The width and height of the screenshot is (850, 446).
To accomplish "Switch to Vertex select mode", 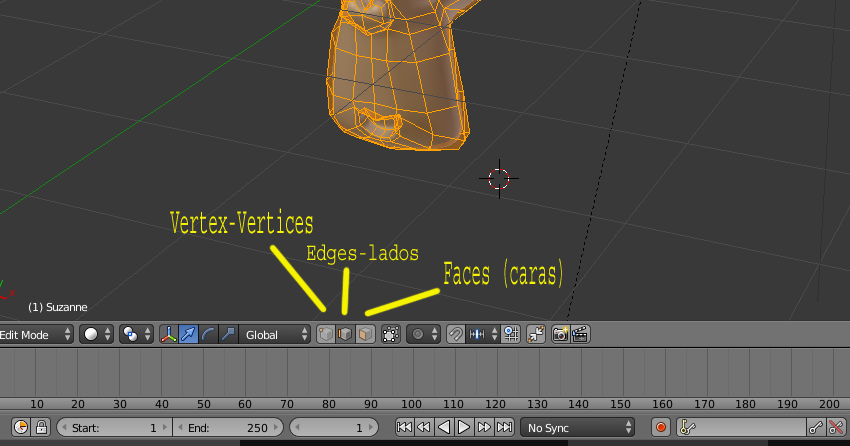I will [x=326, y=334].
